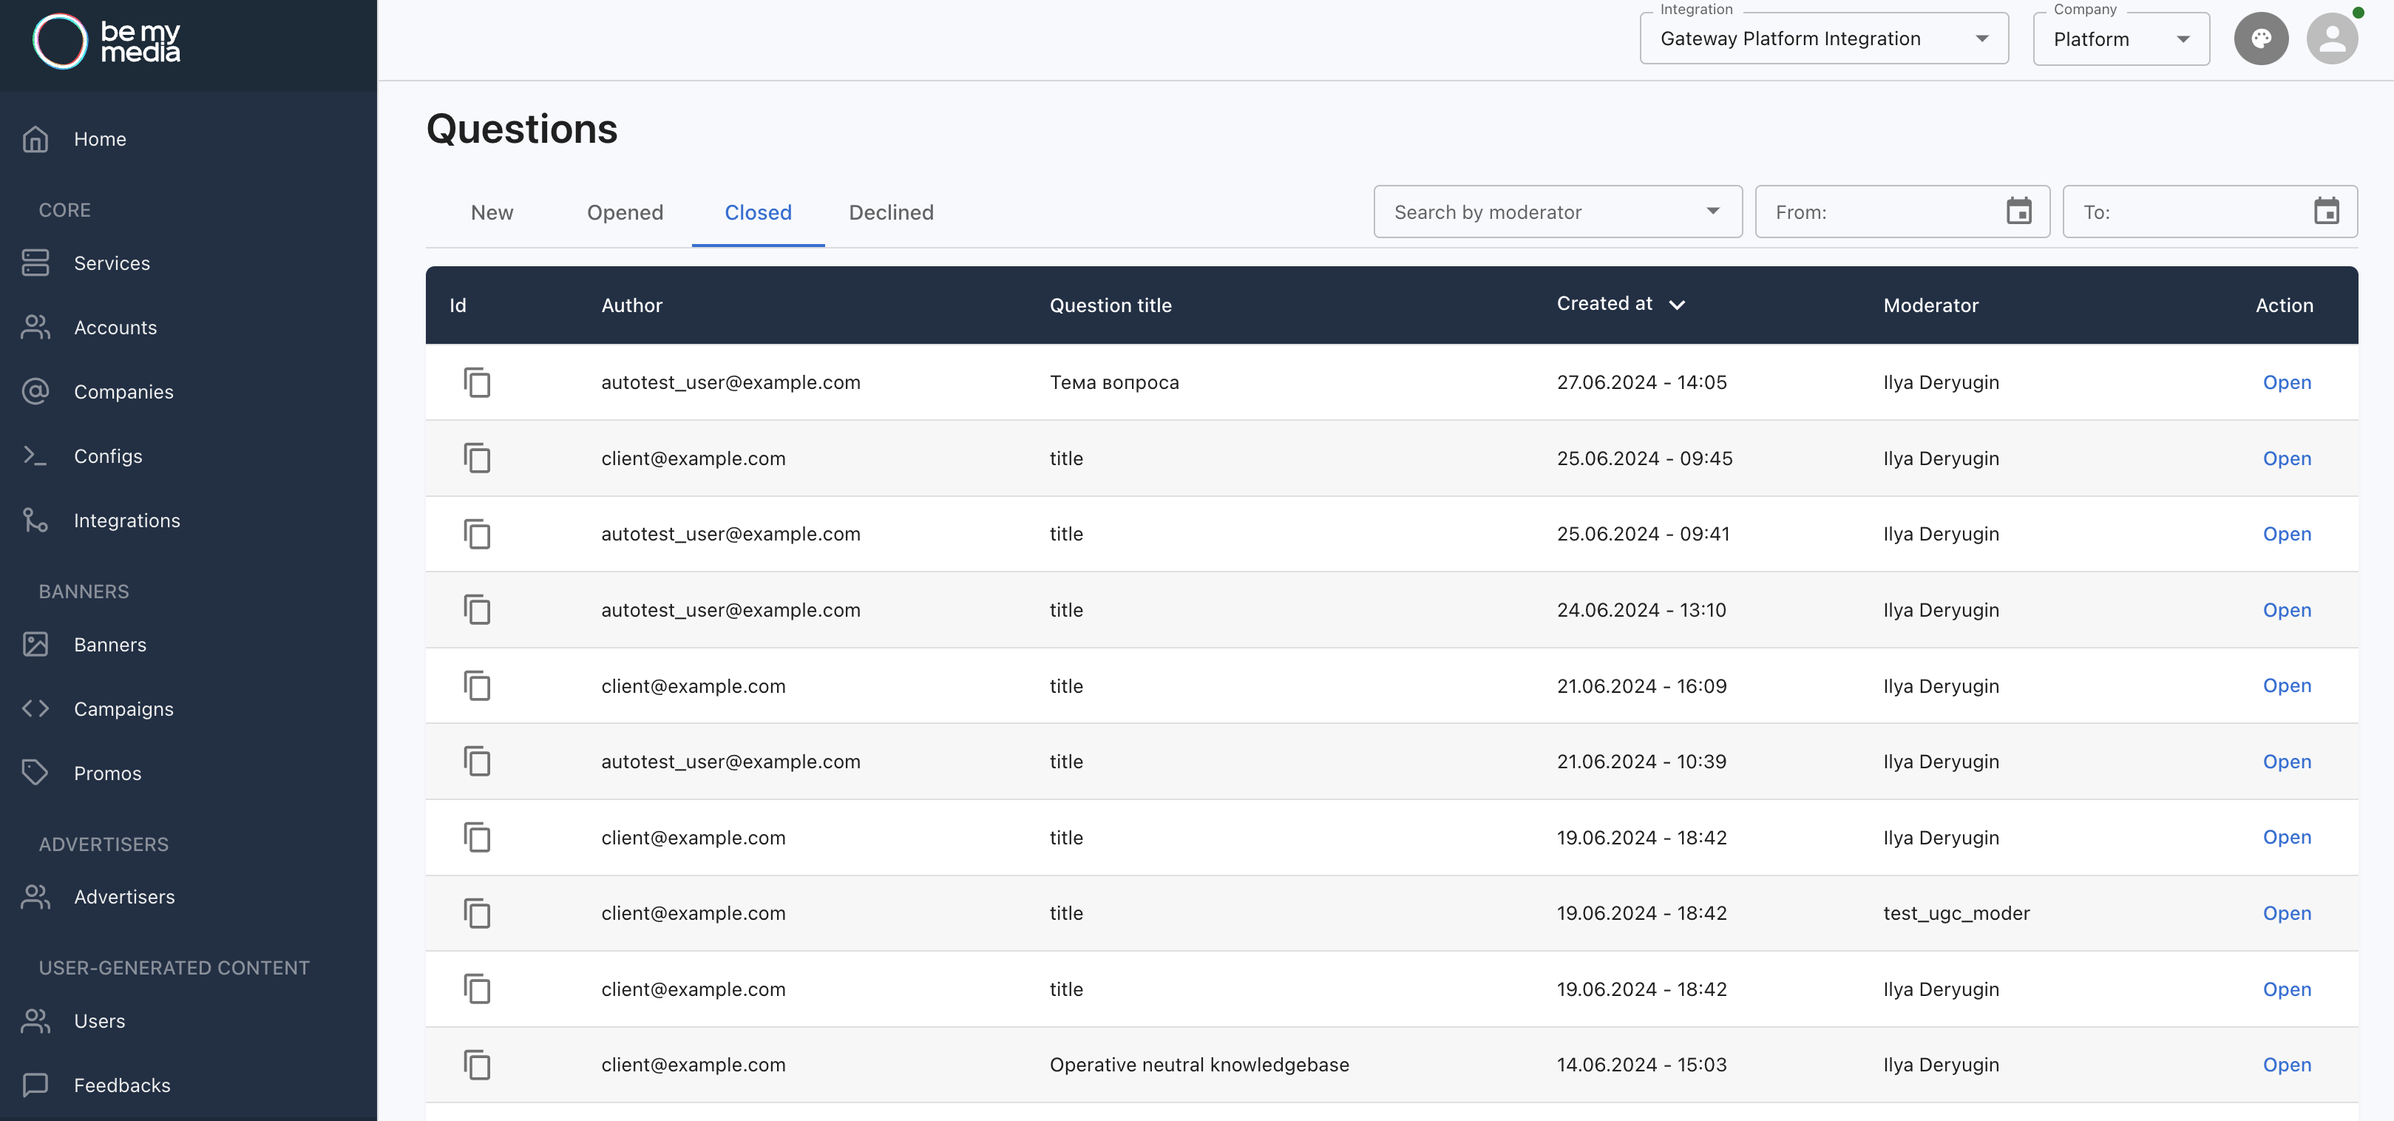Image resolution: width=2394 pixels, height=1121 pixels.
Task: Open the Operative neutral knowledgebase question
Action: [x=2286, y=1065]
